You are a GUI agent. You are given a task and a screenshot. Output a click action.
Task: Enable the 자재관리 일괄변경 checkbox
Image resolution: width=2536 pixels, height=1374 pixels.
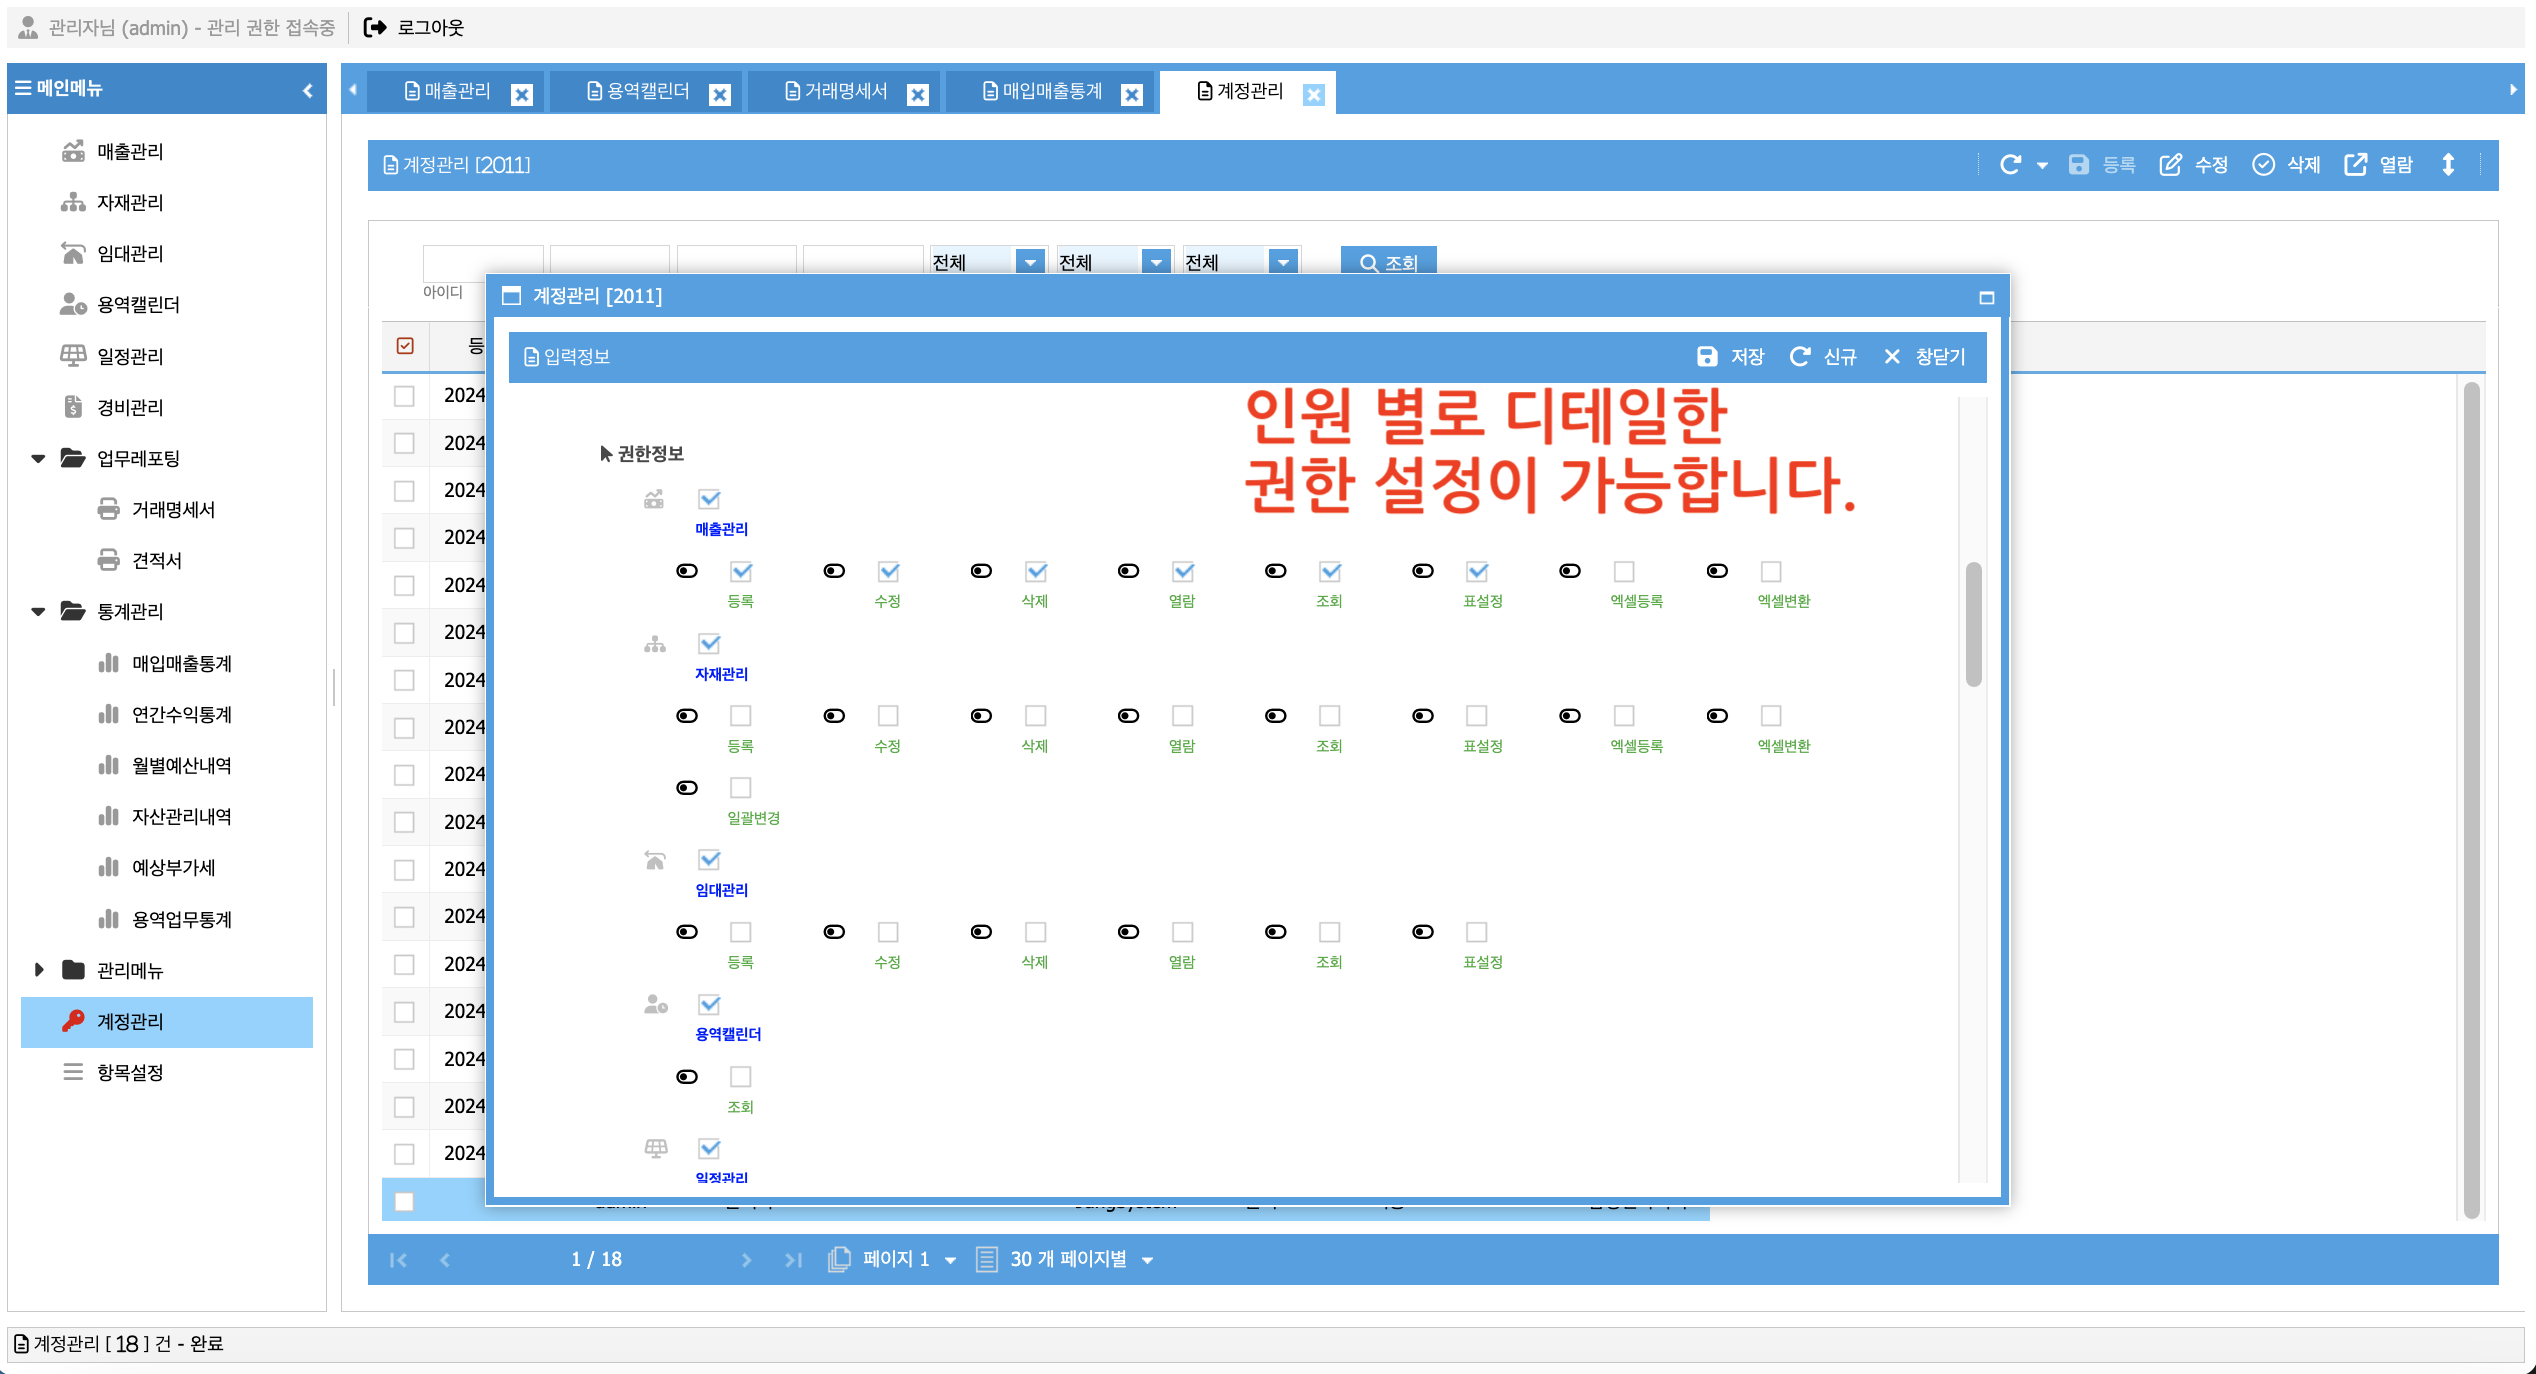741,788
